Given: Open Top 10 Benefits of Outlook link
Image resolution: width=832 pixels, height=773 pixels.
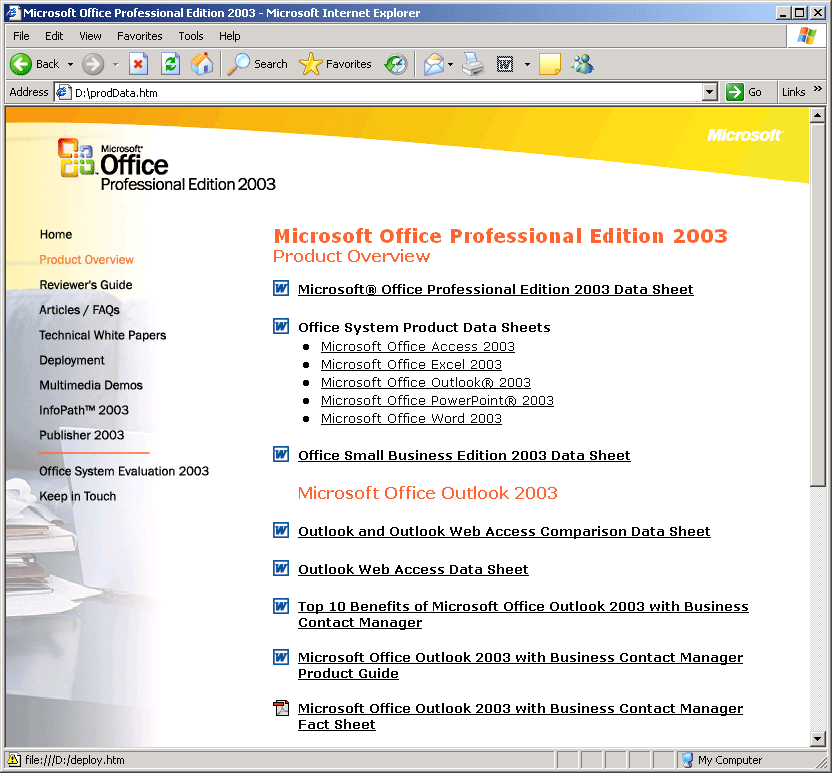Looking at the screenshot, I should click(x=523, y=614).
